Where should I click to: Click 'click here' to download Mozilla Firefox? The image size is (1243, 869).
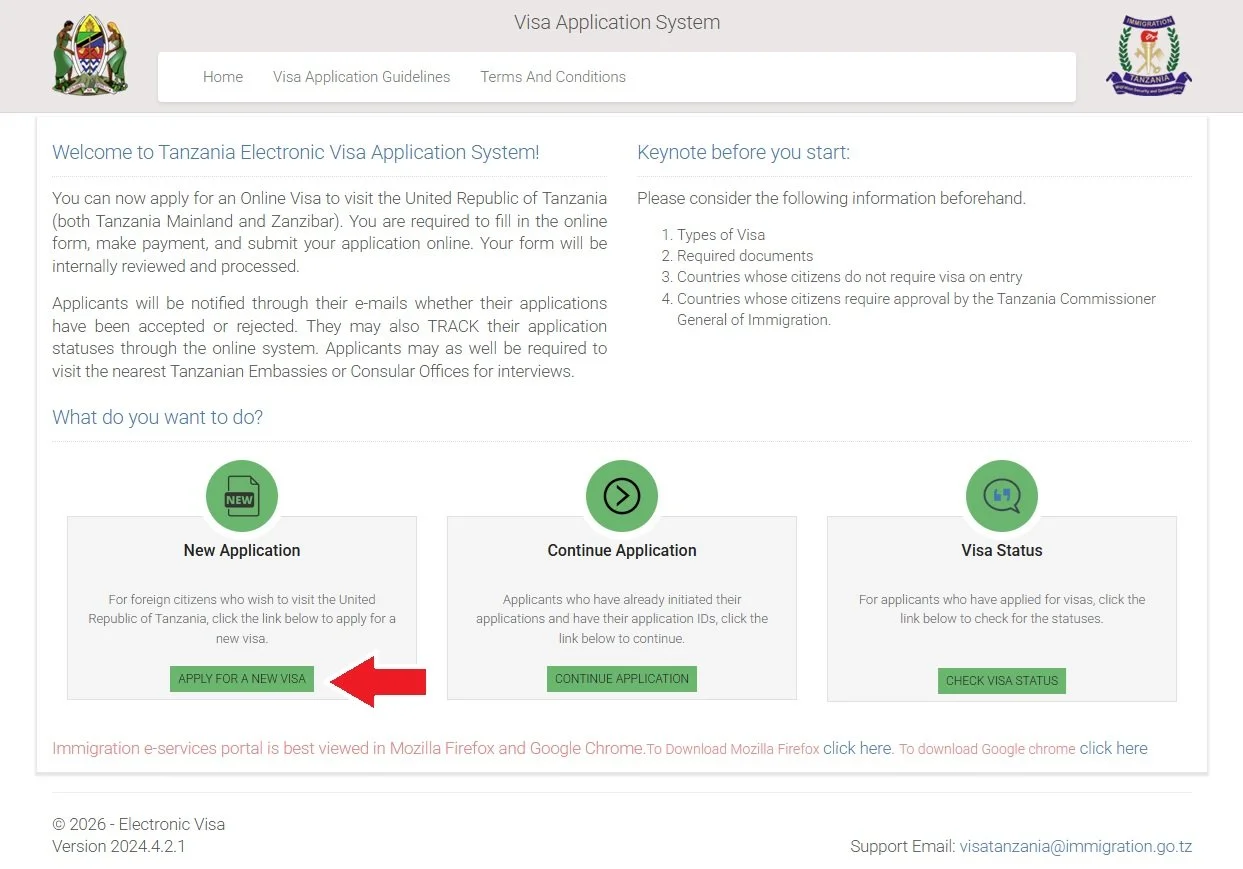coord(857,748)
